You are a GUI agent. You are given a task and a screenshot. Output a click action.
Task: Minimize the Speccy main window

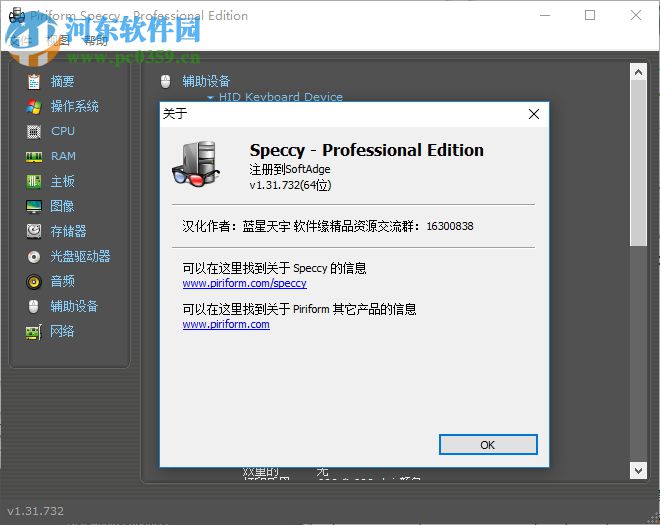click(545, 16)
